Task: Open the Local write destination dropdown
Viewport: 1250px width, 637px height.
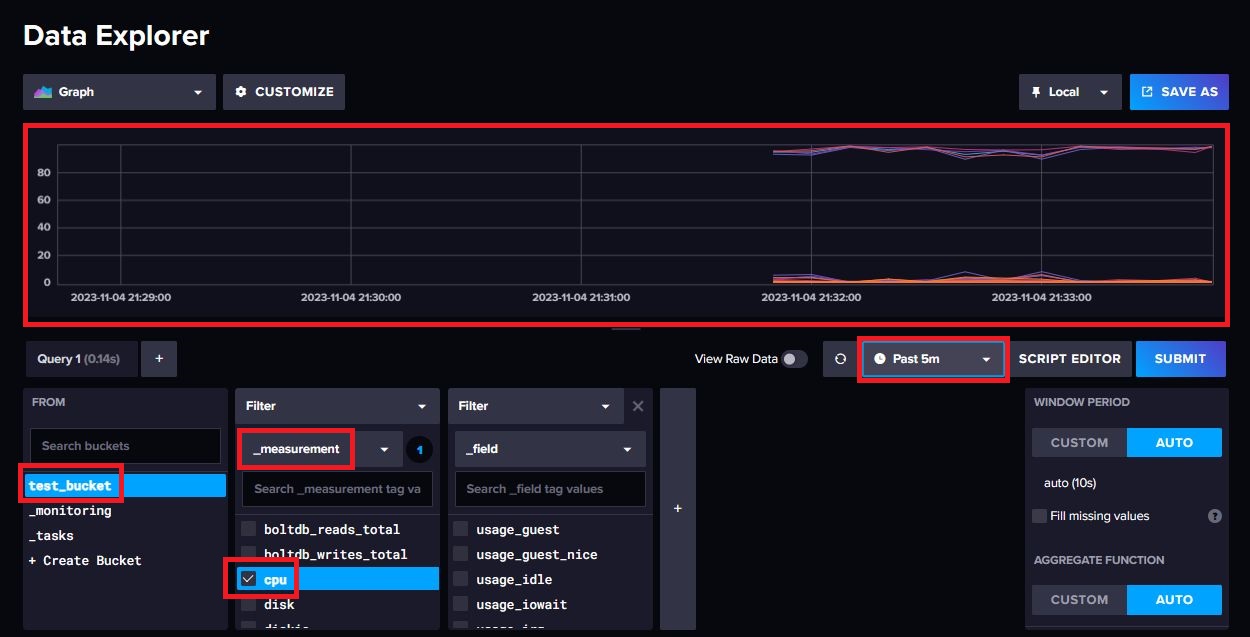Action: click(x=1104, y=91)
